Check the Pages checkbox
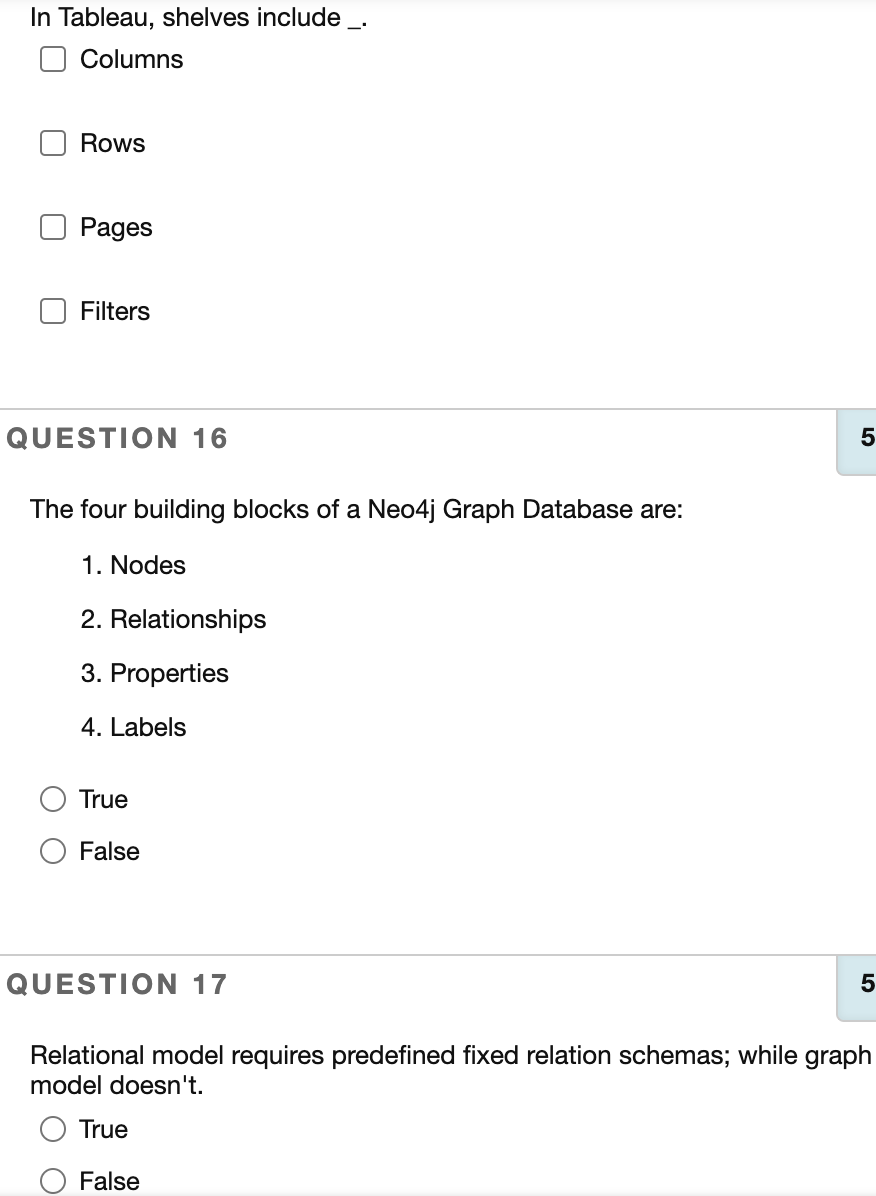 52,227
